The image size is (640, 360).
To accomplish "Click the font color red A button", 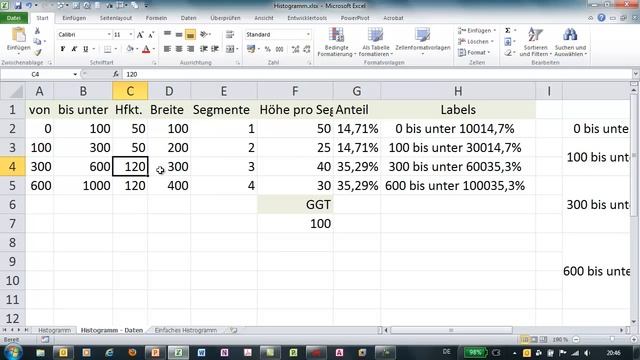I will (146, 49).
